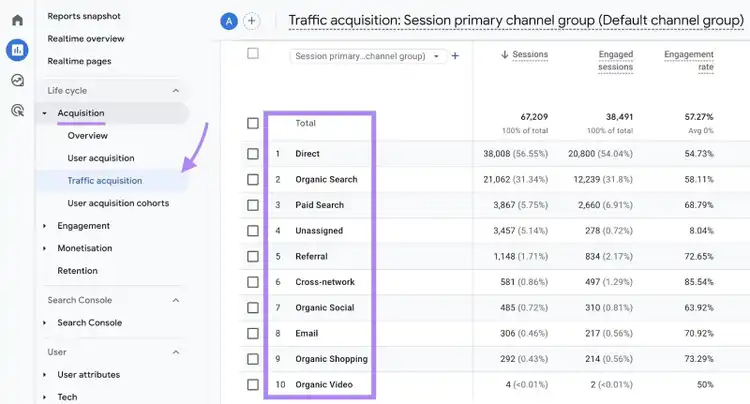Image resolution: width=750 pixels, height=404 pixels.
Task: Collapse the Search Console section chevron
Action: tap(176, 300)
